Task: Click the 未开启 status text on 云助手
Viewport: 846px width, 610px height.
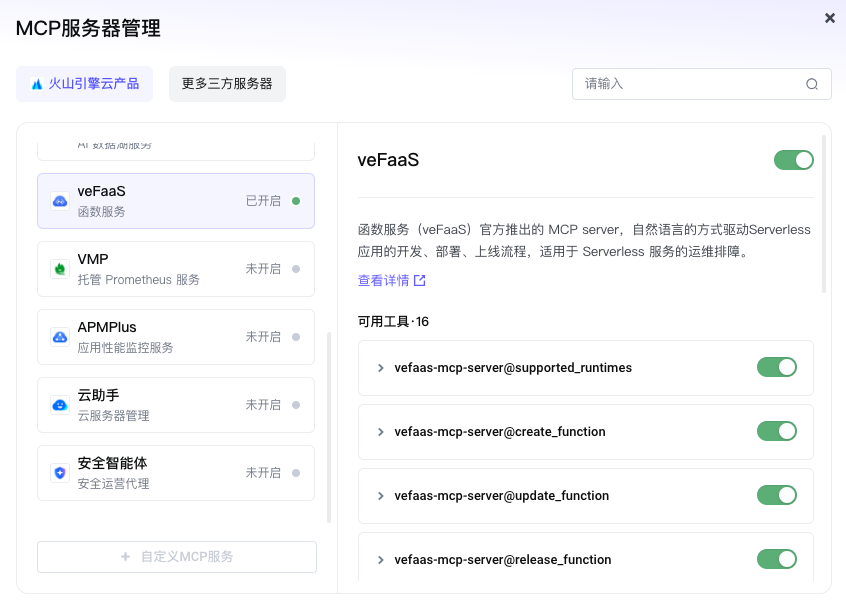Action: click(x=263, y=405)
